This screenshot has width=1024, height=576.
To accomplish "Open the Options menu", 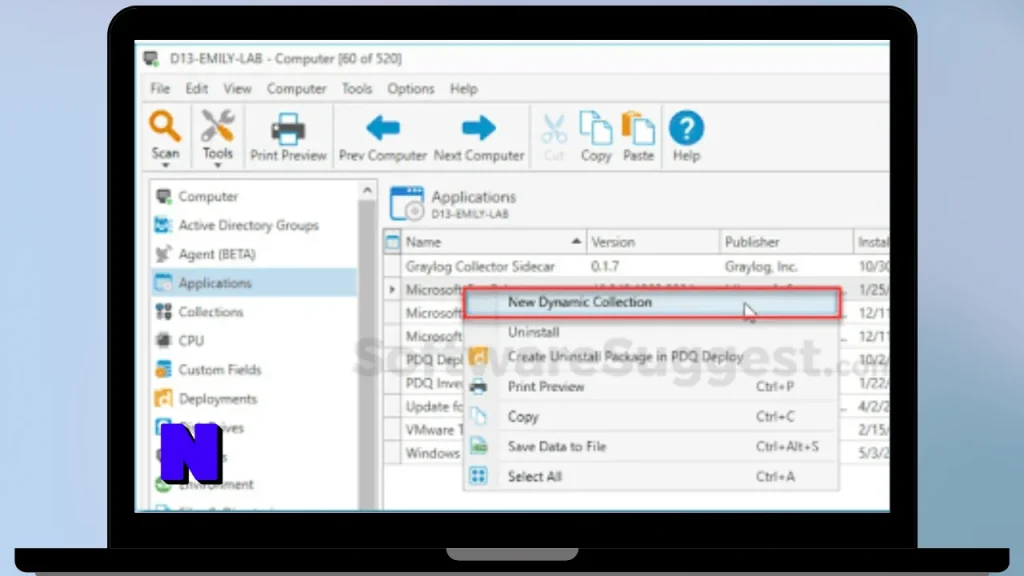I will pos(411,89).
